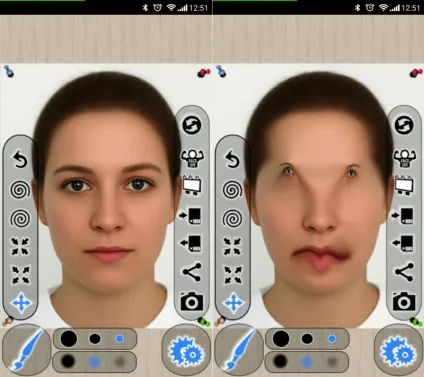Tap alarm clock status icon above warped face

pyautogui.click(x=369, y=7)
